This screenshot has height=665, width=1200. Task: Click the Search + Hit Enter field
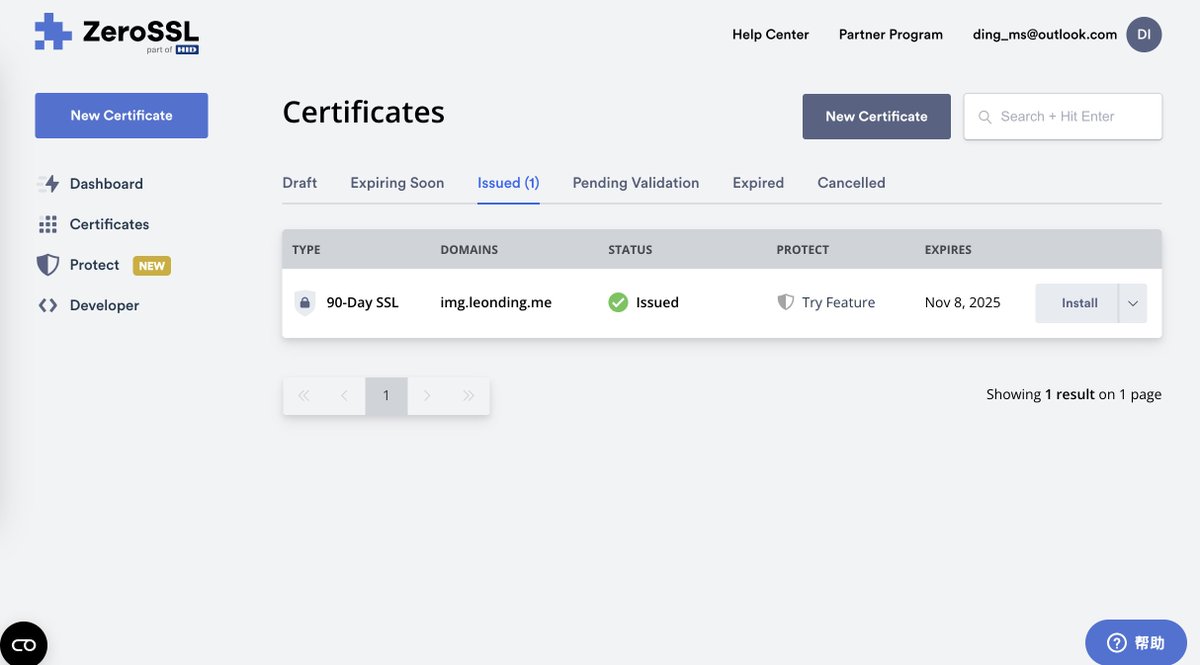[1063, 117]
